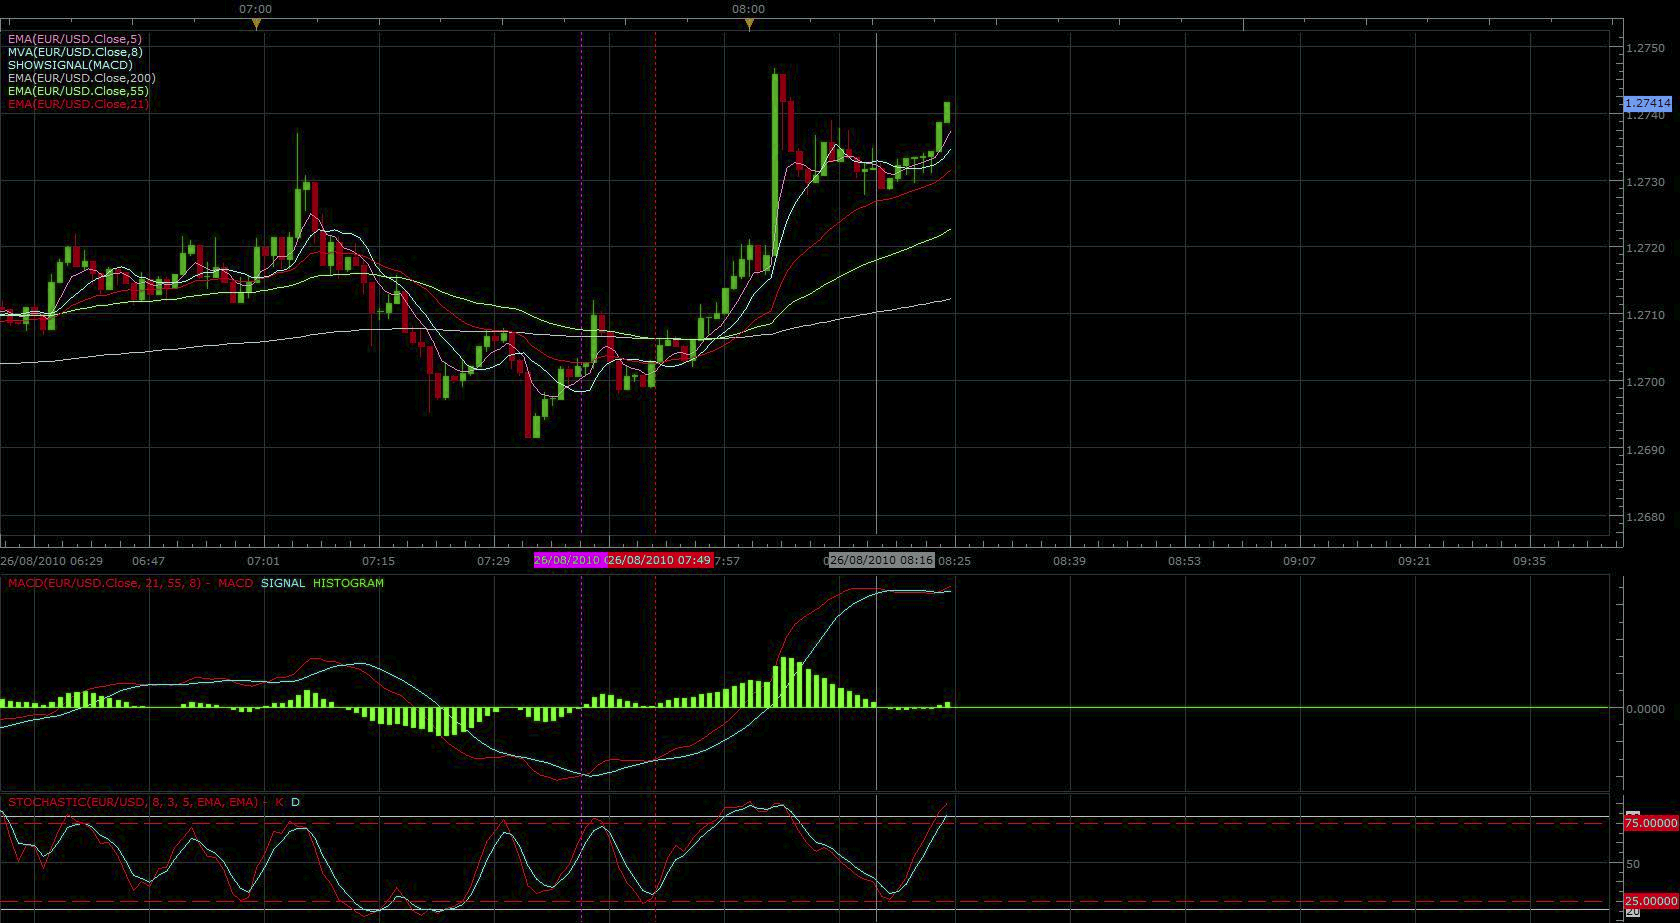Click the 08:53 time axis label
The image size is (1680, 923).
(1184, 561)
